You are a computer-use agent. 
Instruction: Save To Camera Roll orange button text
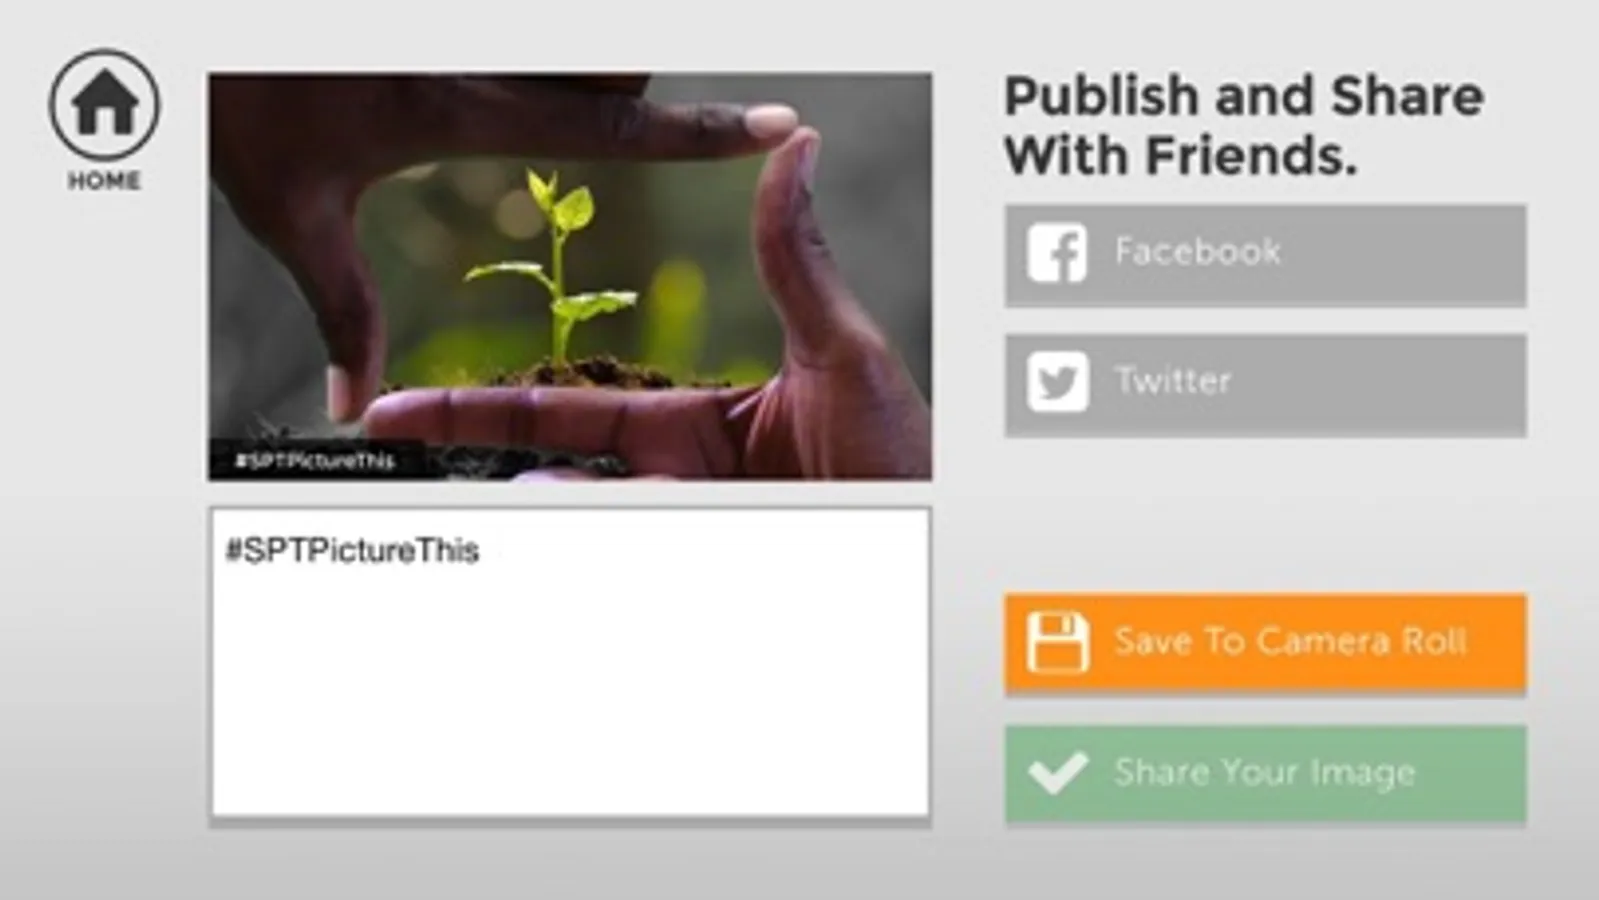1290,641
